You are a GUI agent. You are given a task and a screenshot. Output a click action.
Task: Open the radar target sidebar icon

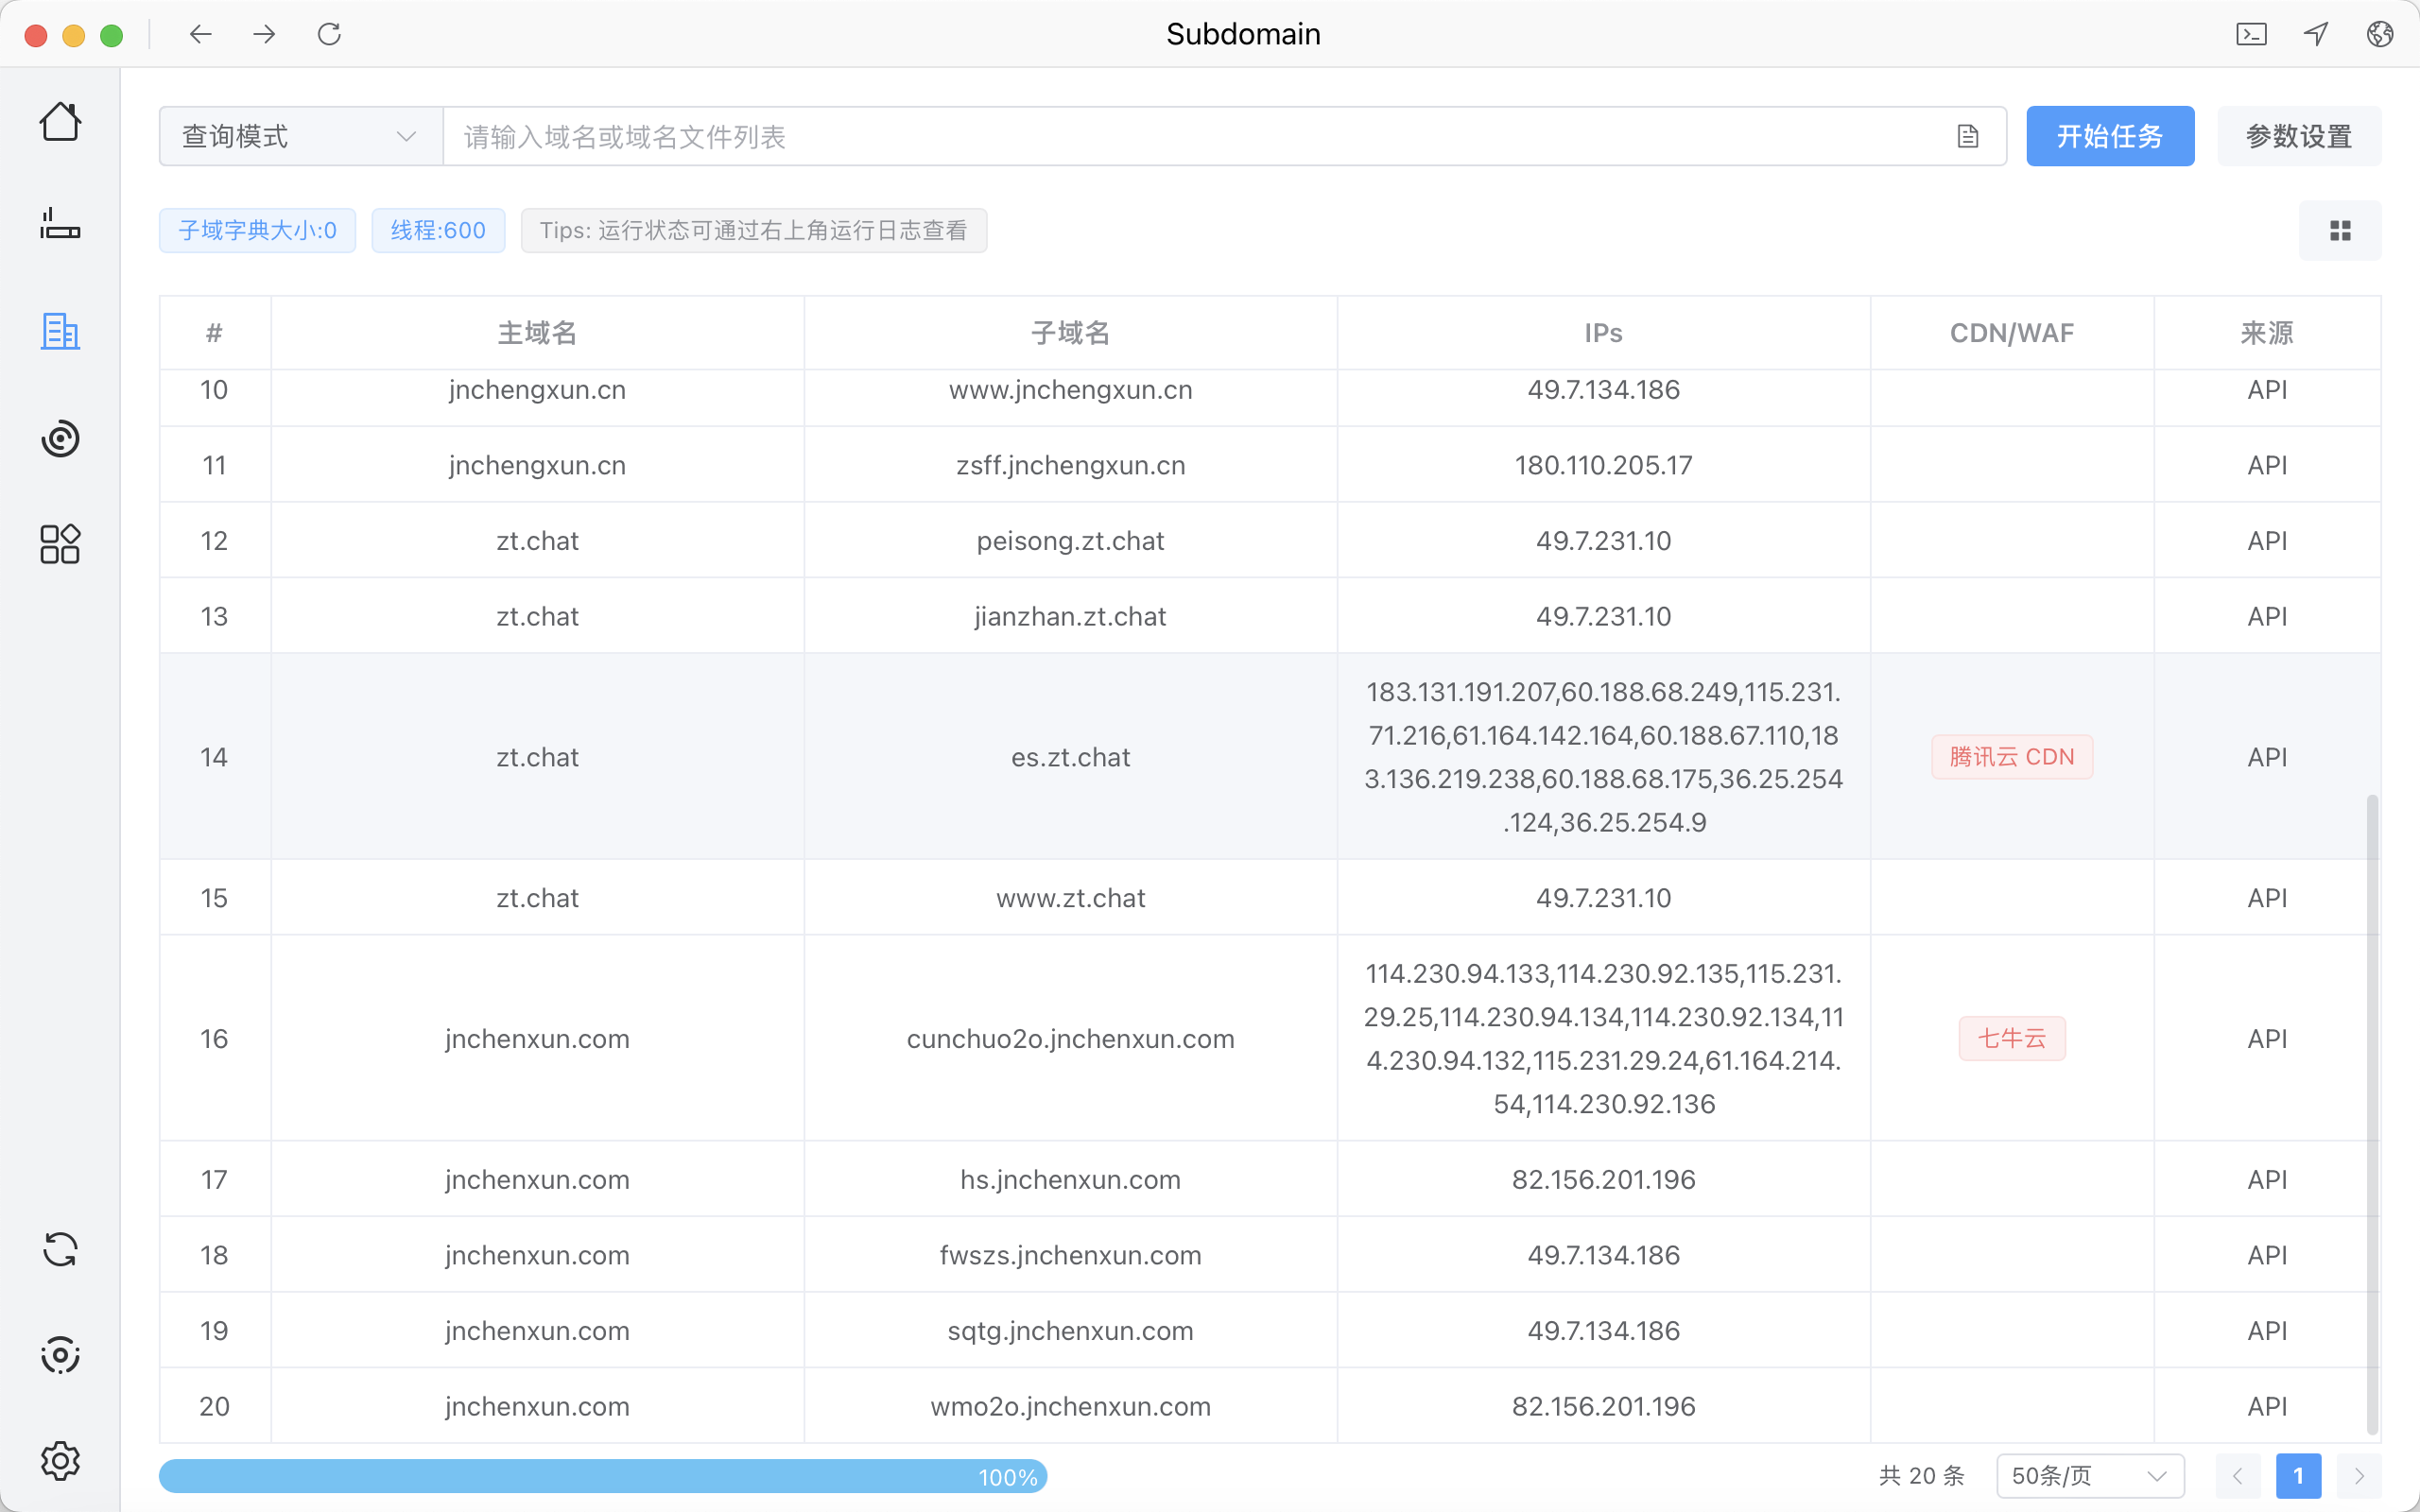click(60, 438)
